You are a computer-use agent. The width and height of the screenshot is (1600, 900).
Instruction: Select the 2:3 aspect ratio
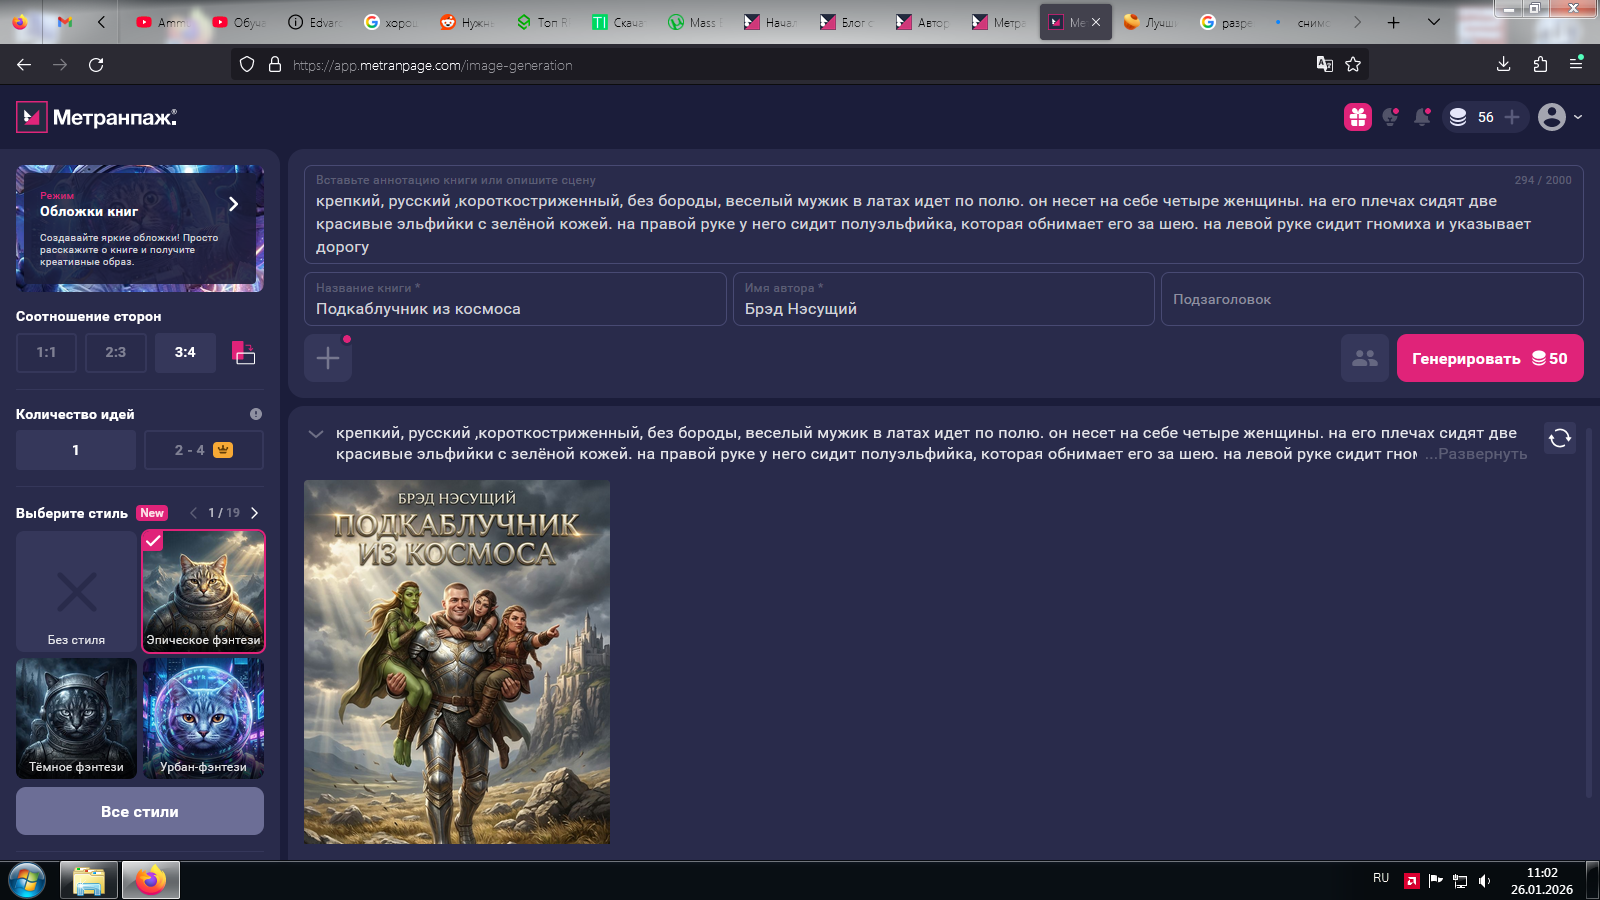tap(116, 353)
